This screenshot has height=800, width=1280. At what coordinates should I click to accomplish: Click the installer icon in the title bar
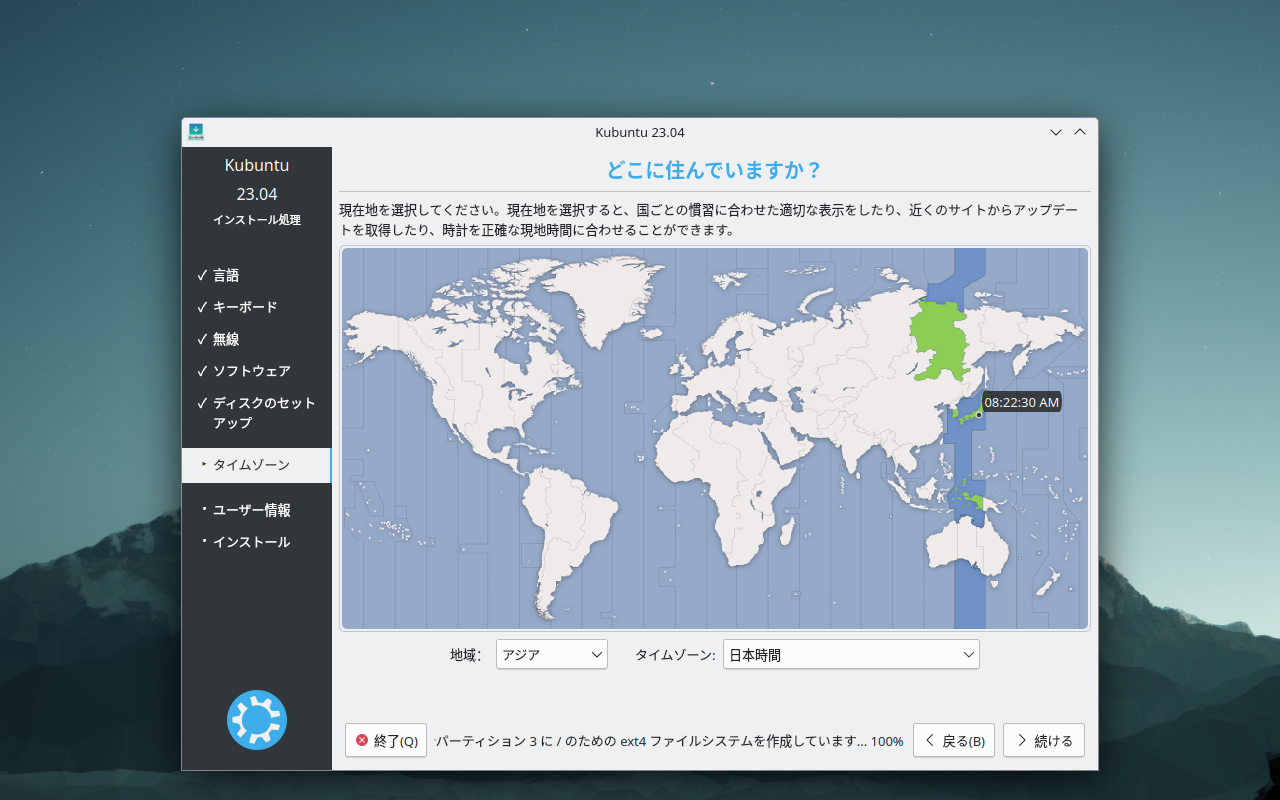click(196, 132)
